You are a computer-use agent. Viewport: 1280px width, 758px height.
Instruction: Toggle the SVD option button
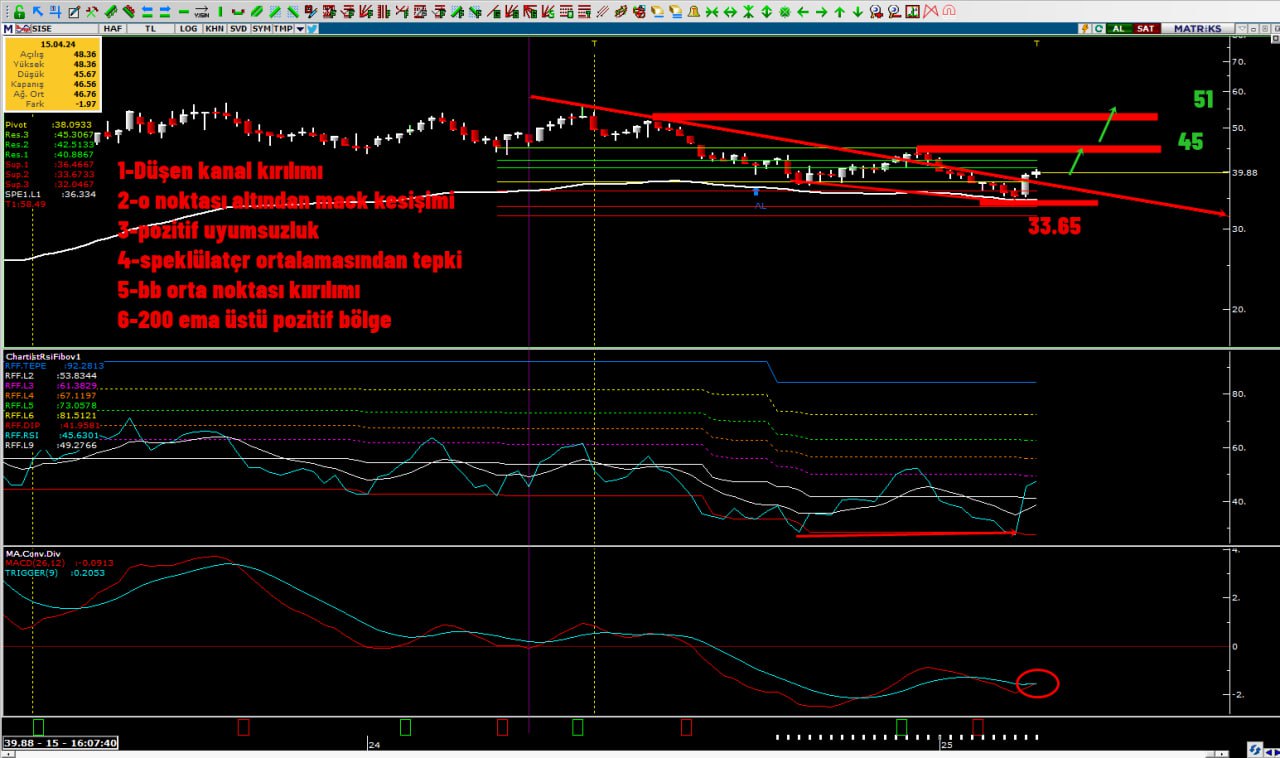tap(238, 29)
